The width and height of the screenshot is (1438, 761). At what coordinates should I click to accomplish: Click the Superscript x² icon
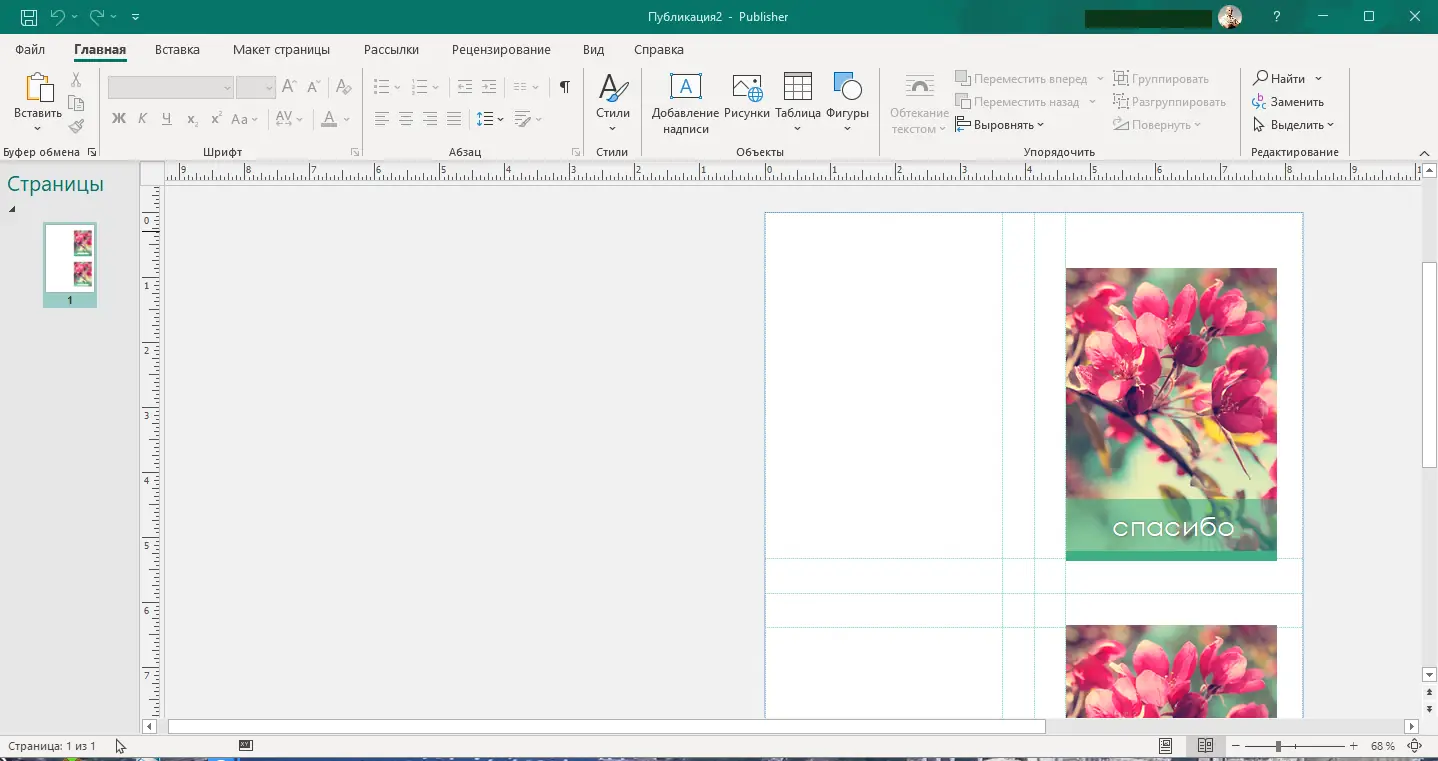point(215,119)
